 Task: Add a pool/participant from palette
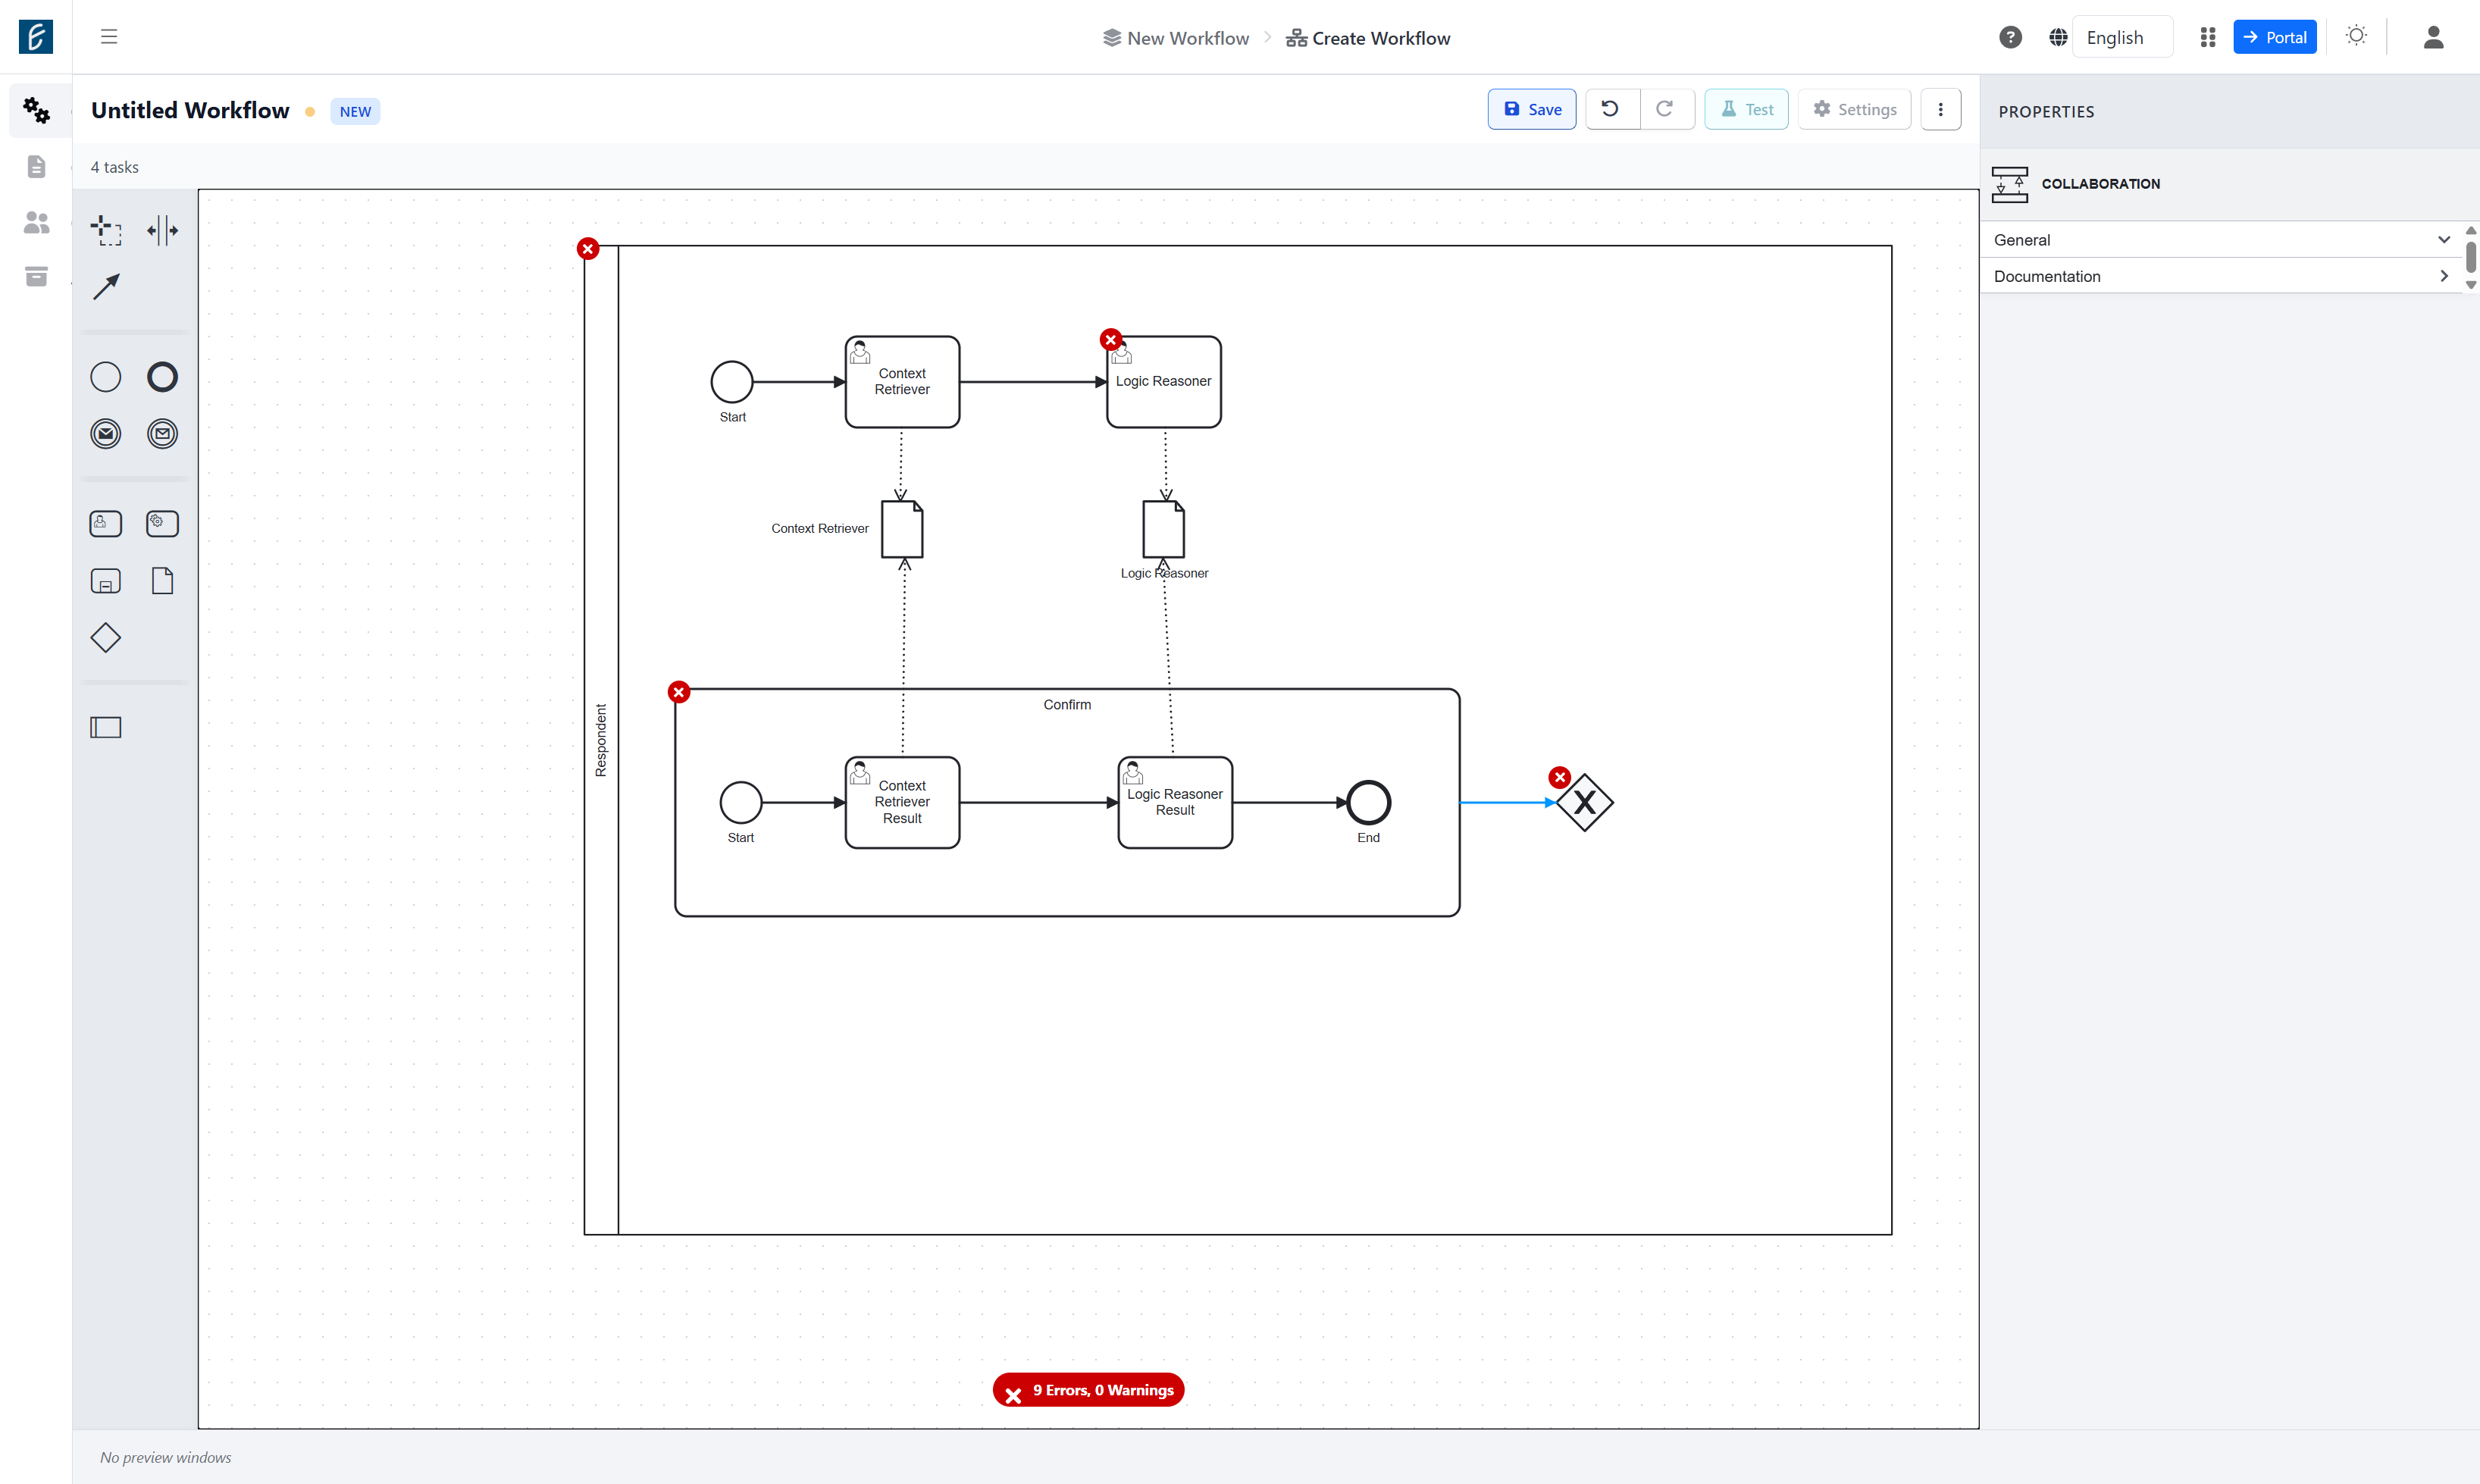pos(106,727)
